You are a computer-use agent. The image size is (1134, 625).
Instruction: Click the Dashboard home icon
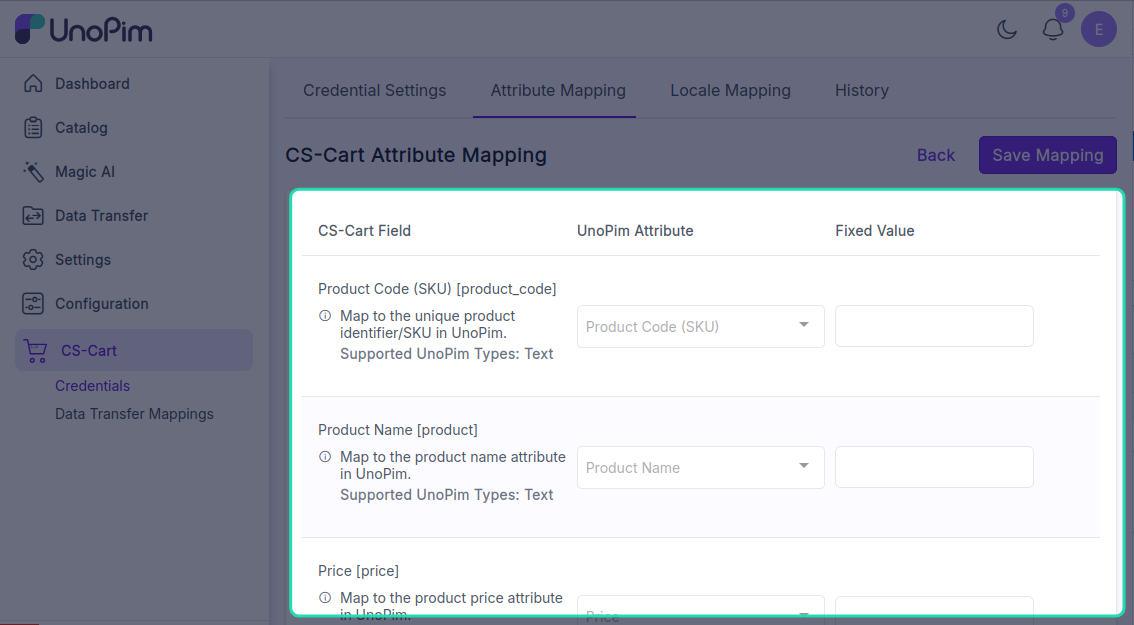coord(33,83)
